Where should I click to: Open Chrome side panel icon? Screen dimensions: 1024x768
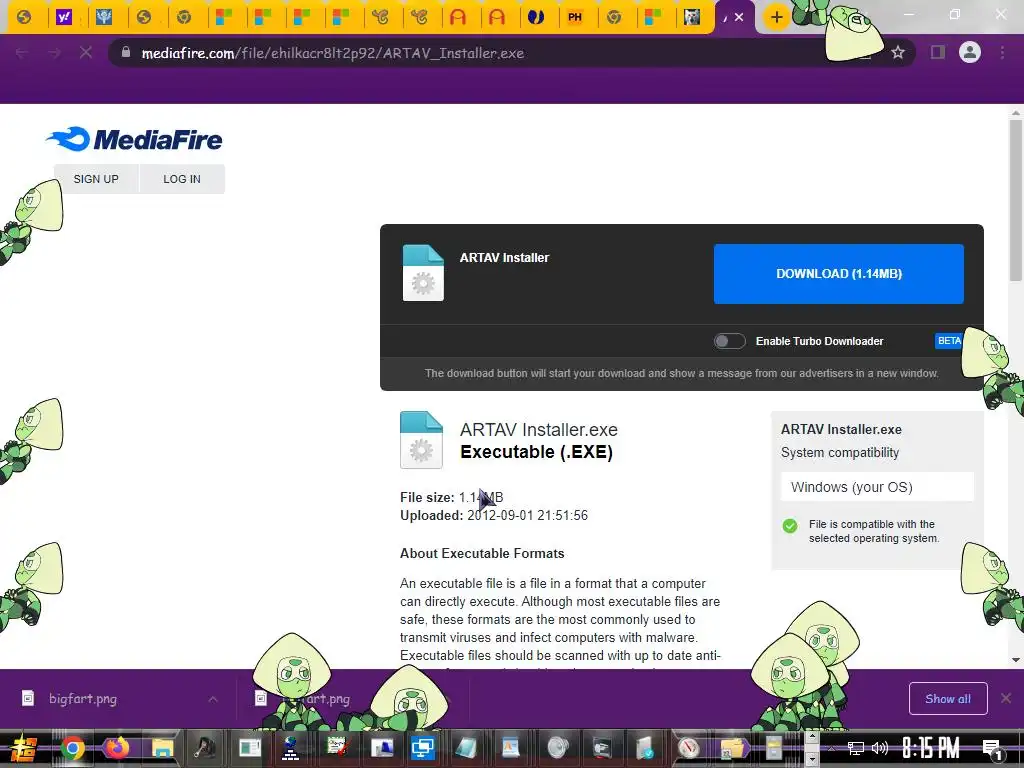(938, 52)
